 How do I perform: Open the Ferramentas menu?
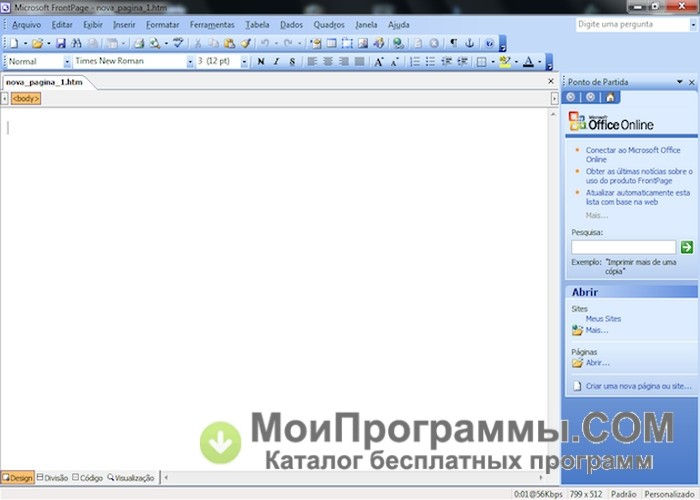tap(212, 25)
